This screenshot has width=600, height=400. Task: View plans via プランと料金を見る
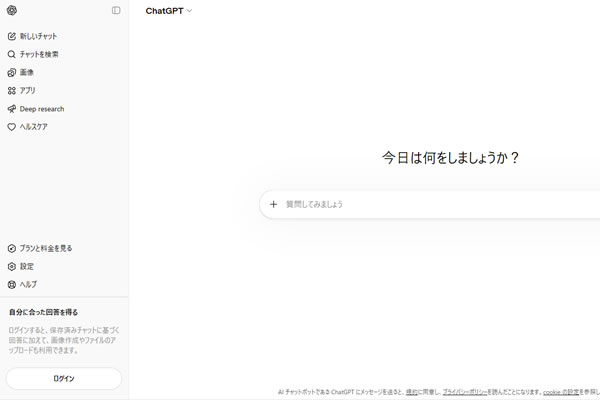coord(45,248)
